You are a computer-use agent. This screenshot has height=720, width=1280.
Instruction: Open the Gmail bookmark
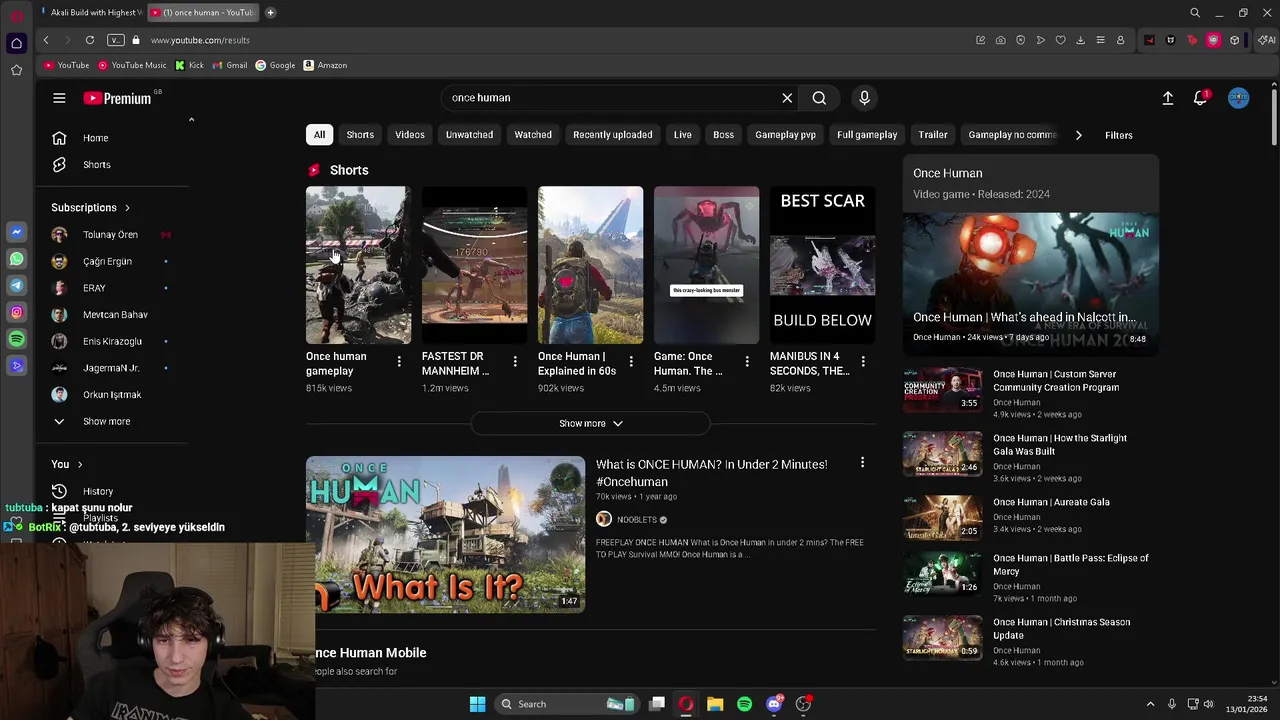229,66
